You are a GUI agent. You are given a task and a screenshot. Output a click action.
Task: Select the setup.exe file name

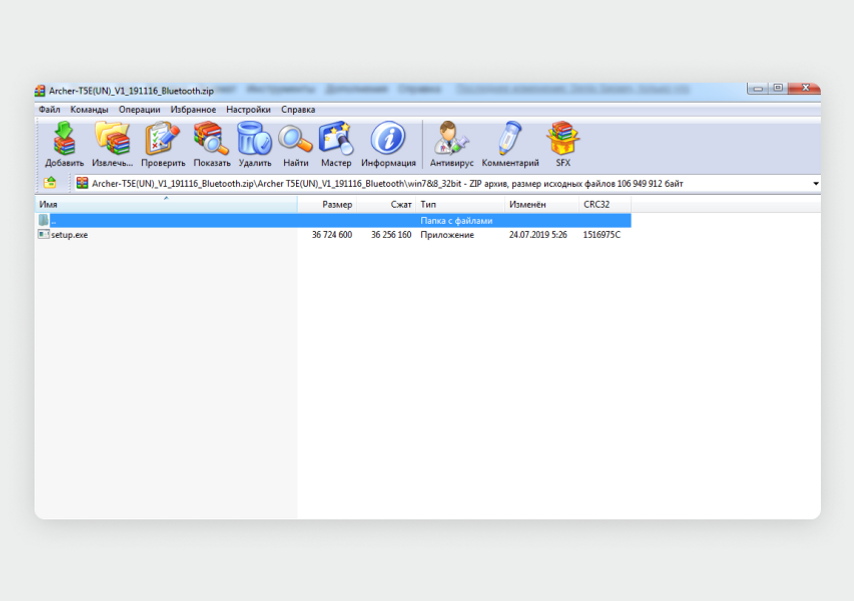tap(69, 235)
